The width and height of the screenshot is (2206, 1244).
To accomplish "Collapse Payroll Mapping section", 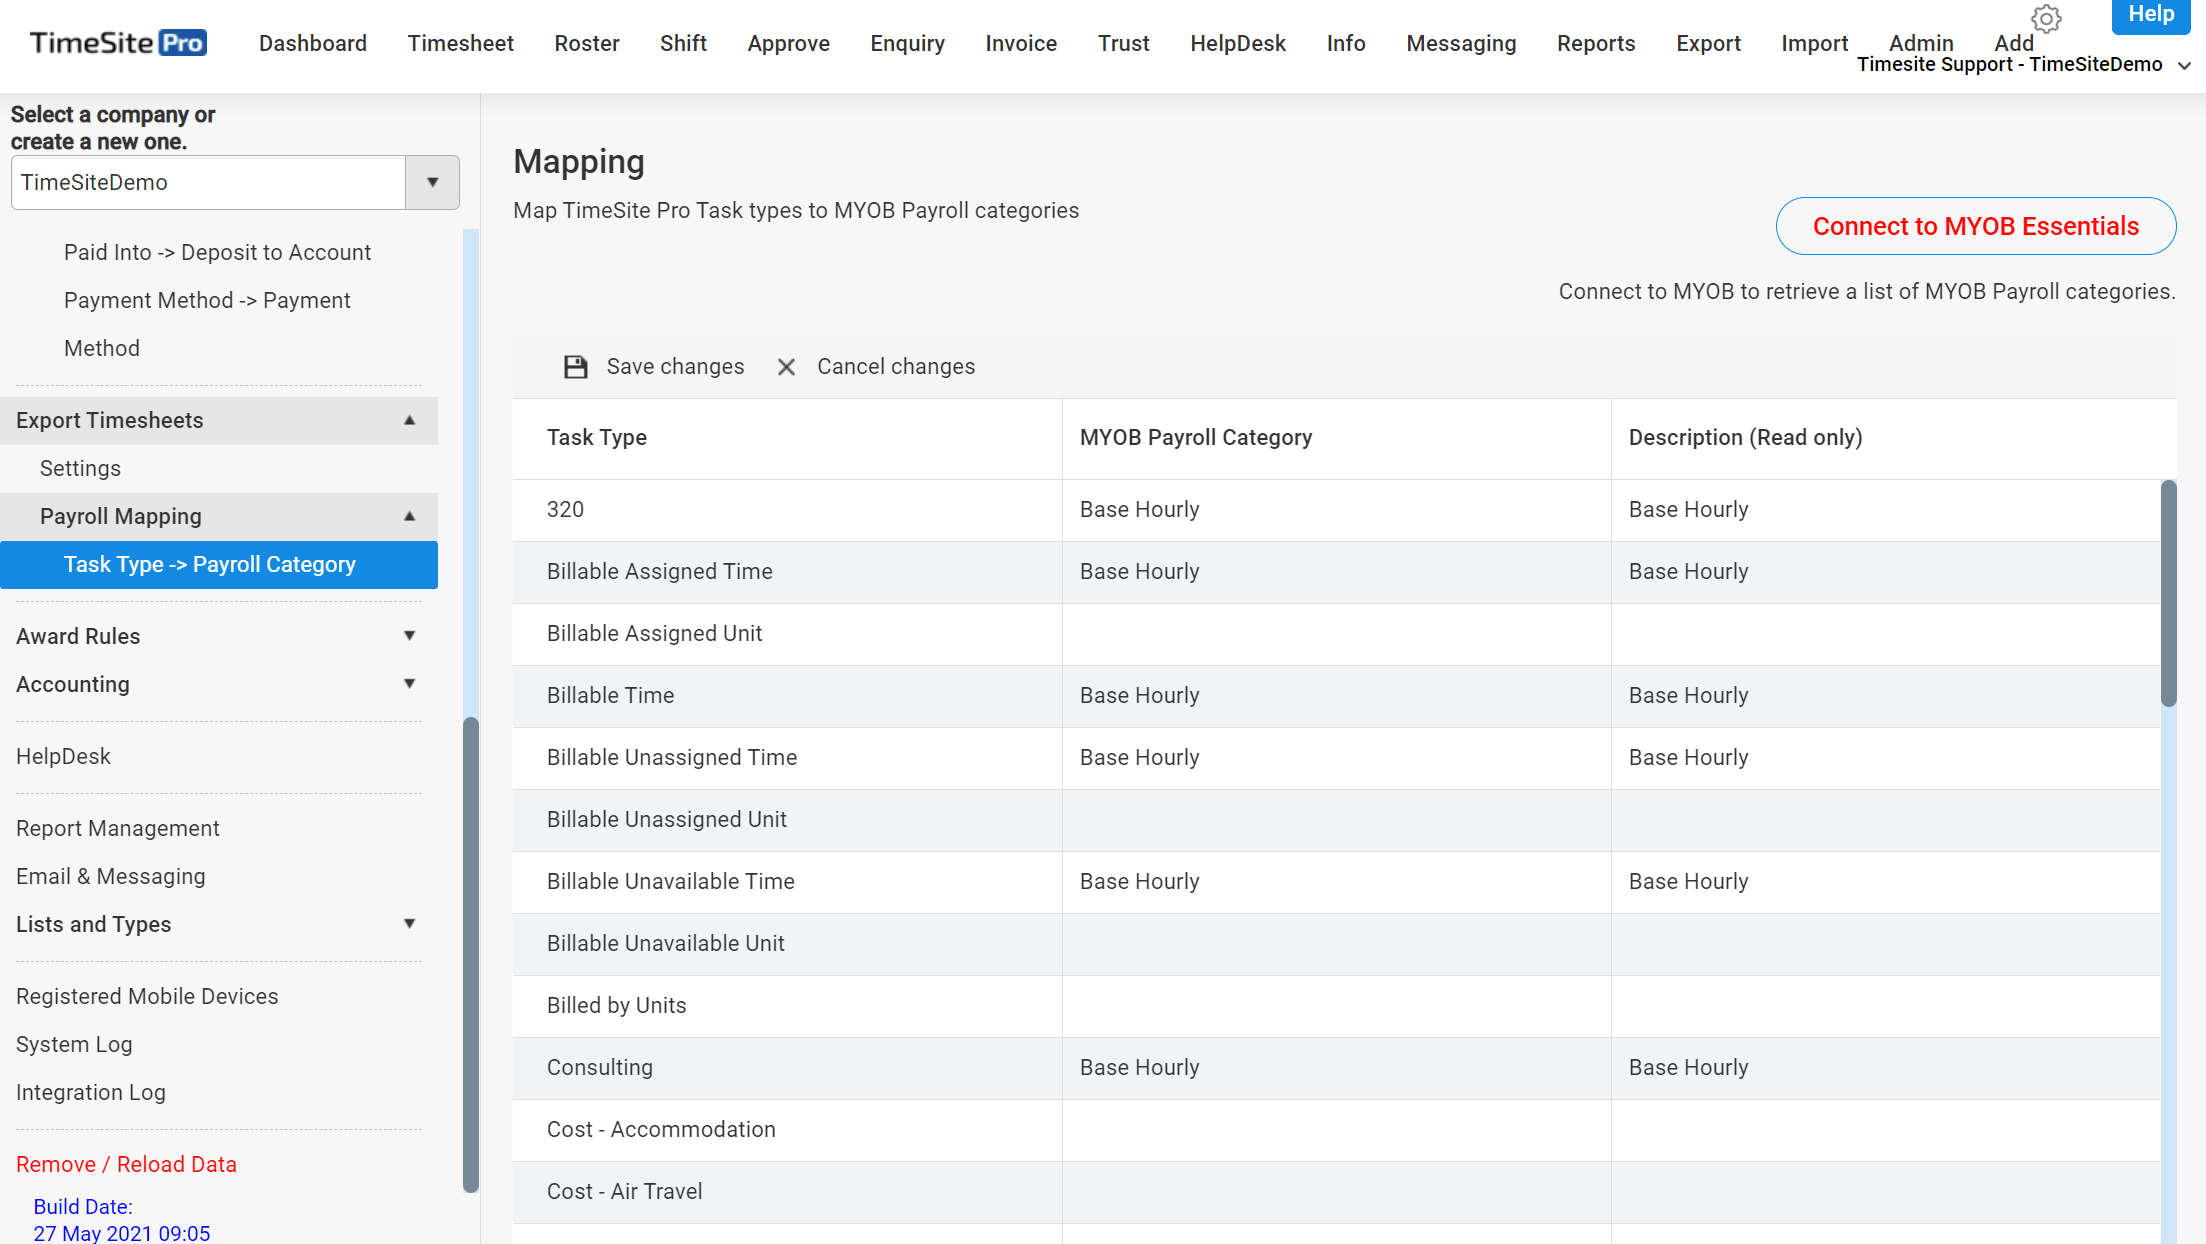I will [409, 516].
